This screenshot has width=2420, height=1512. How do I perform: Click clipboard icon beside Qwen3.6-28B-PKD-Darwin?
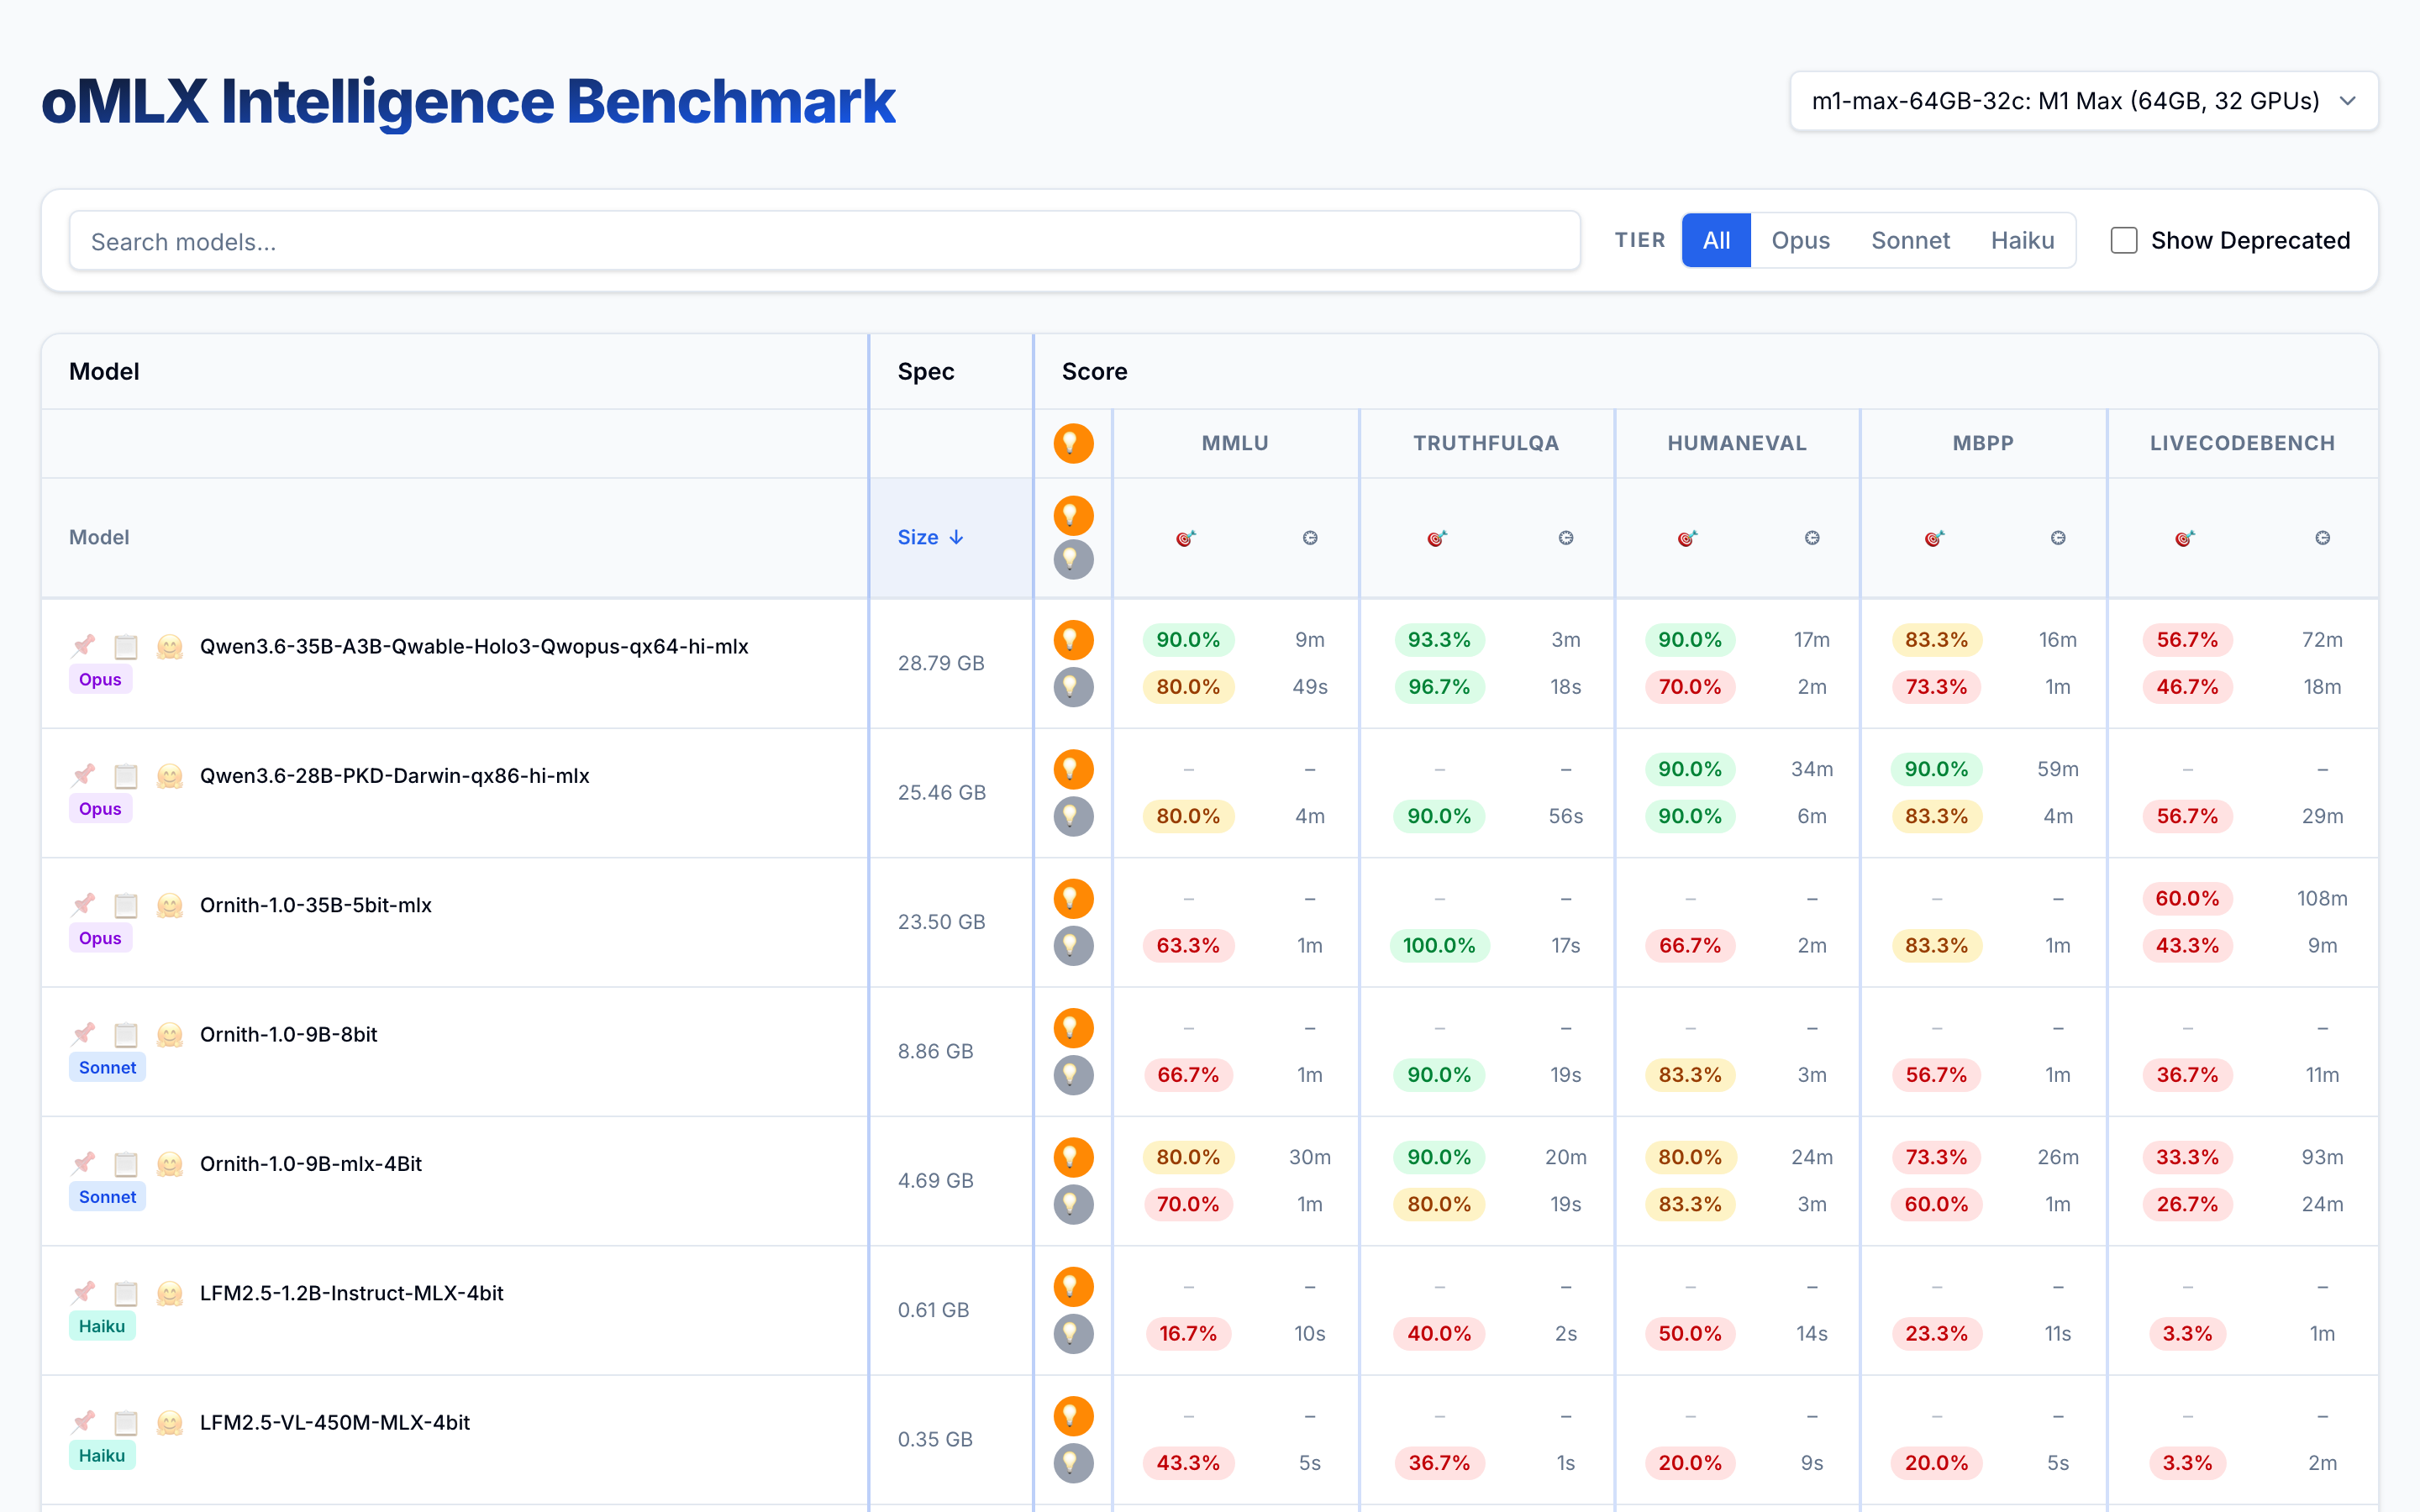[126, 775]
